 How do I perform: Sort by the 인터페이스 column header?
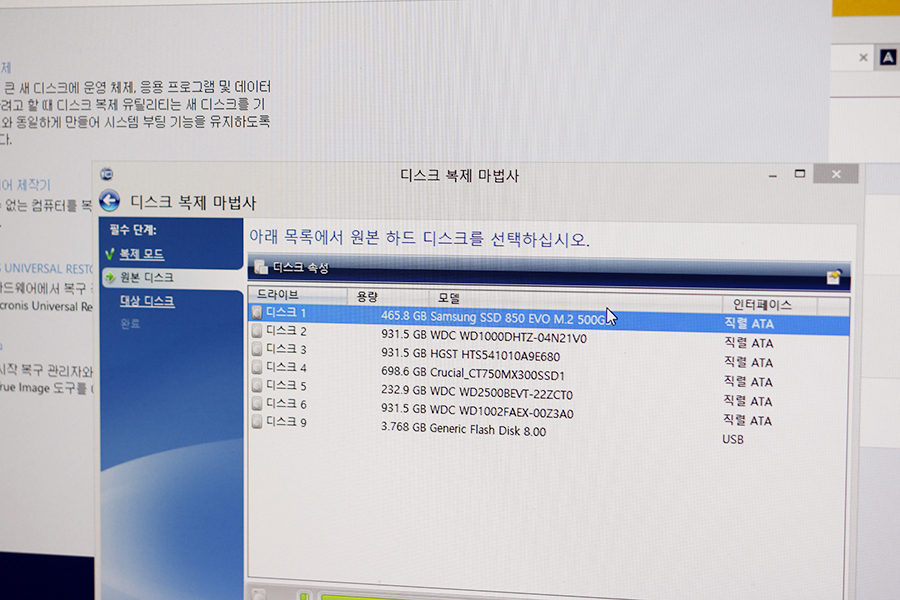pos(762,304)
